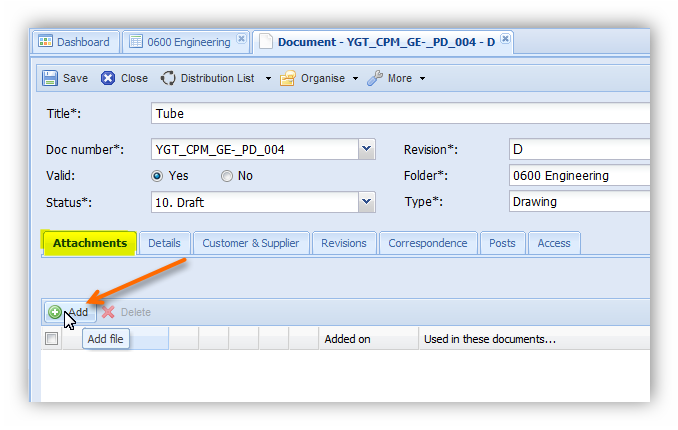Select the No radio button for Valid
This screenshot has width=678, height=430.
[x=227, y=175]
